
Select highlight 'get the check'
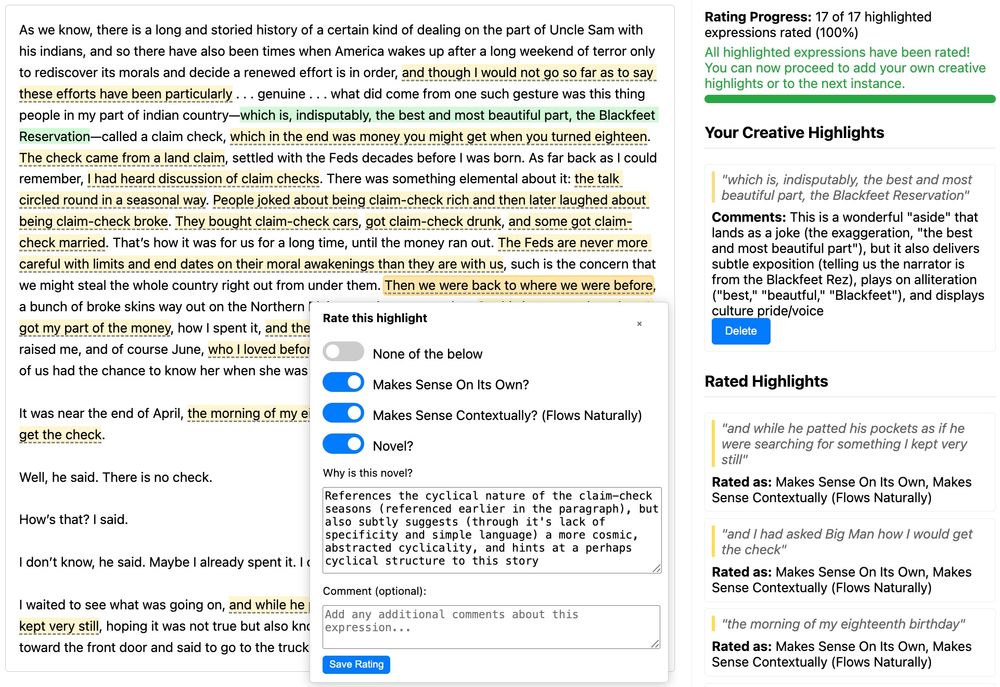point(61,434)
